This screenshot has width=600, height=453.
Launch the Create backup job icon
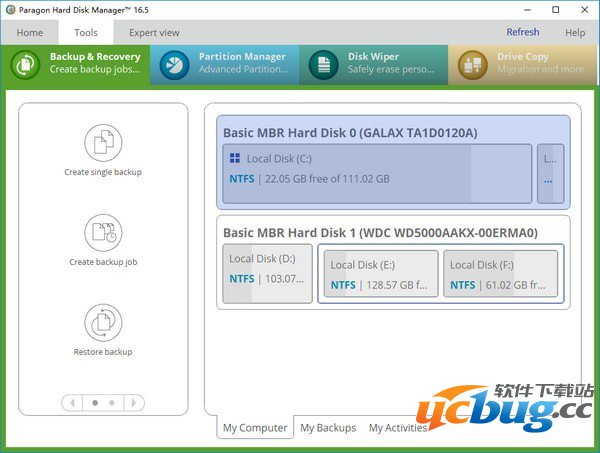click(103, 233)
